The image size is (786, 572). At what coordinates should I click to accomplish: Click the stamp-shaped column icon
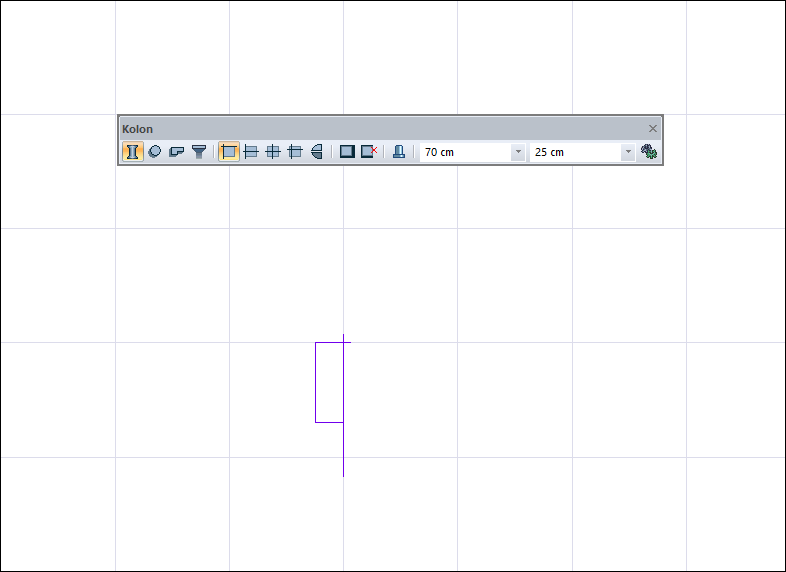(x=399, y=151)
